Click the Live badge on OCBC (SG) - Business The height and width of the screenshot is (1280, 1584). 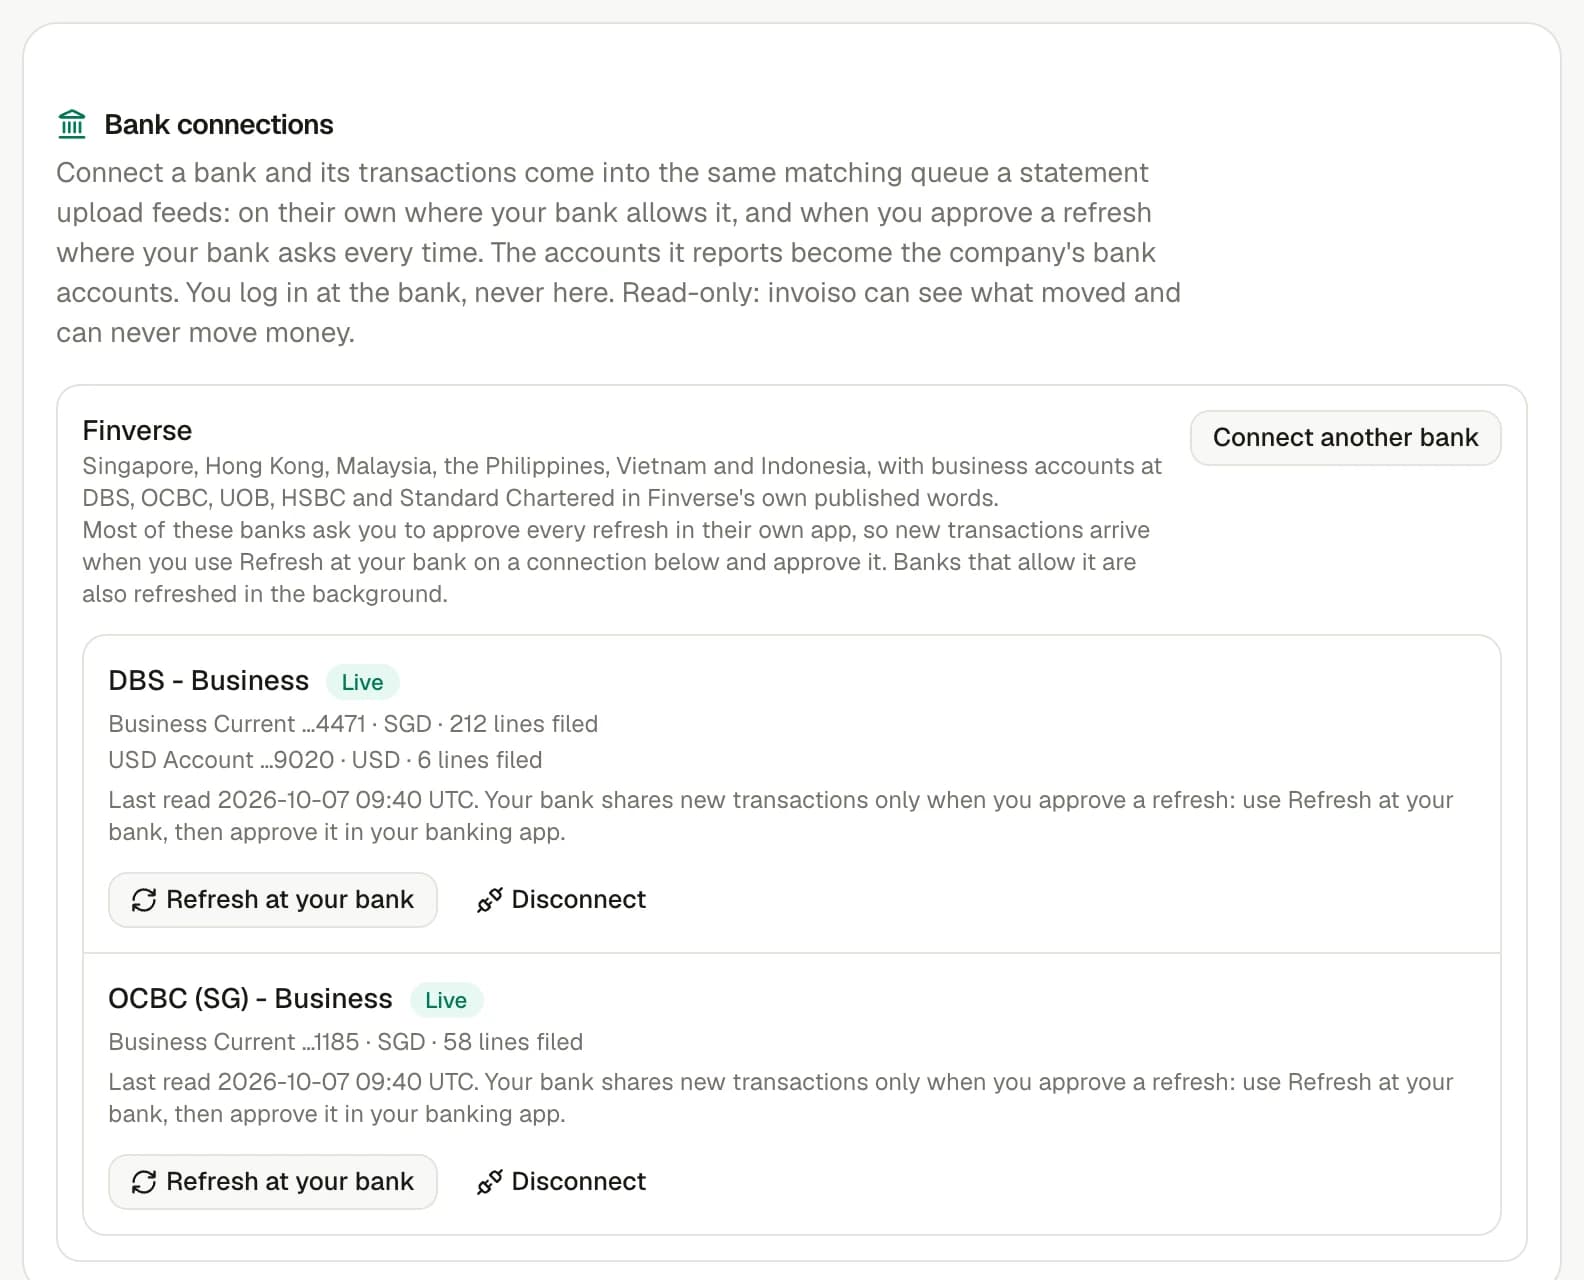point(446,1000)
